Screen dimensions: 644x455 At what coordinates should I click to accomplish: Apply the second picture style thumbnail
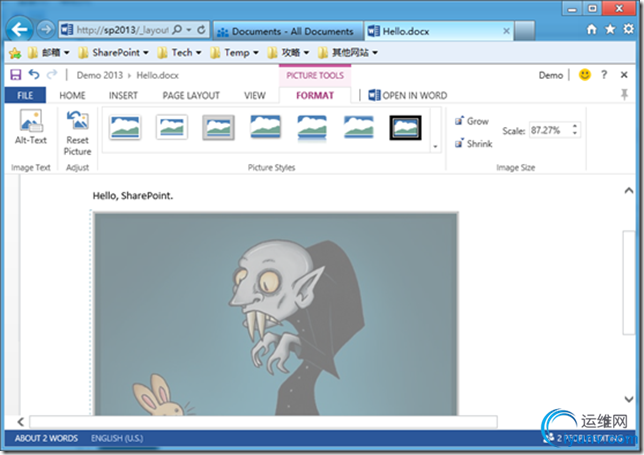(x=172, y=127)
